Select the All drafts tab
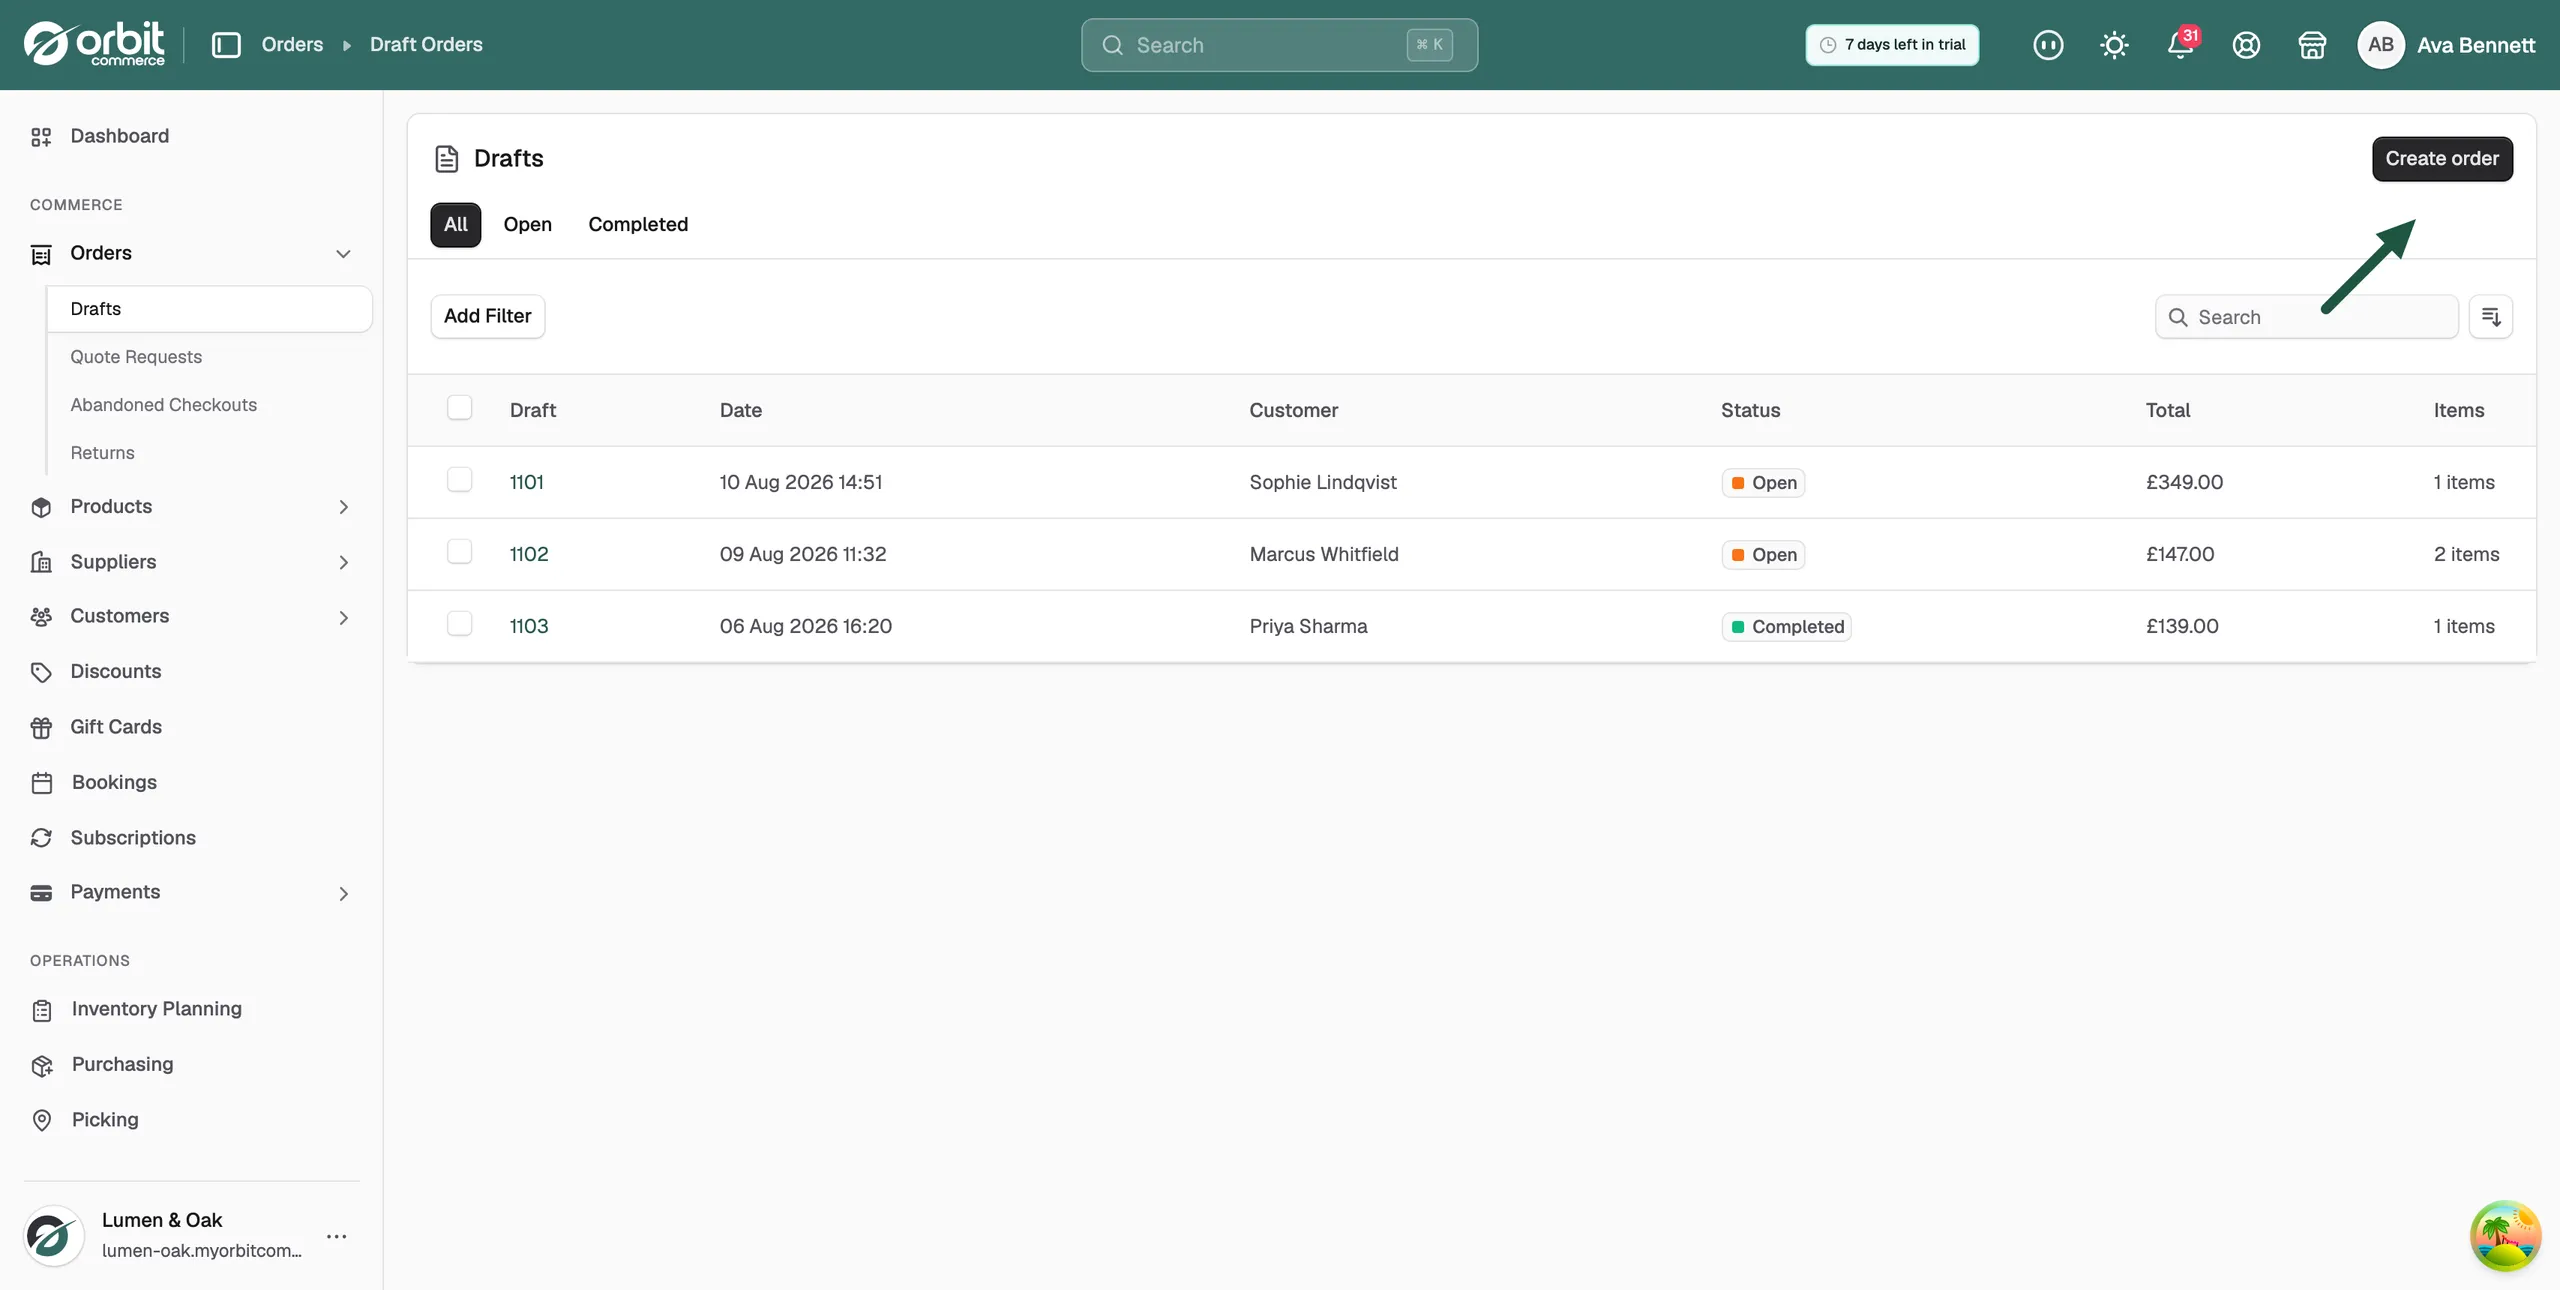The image size is (2560, 1290). [456, 225]
